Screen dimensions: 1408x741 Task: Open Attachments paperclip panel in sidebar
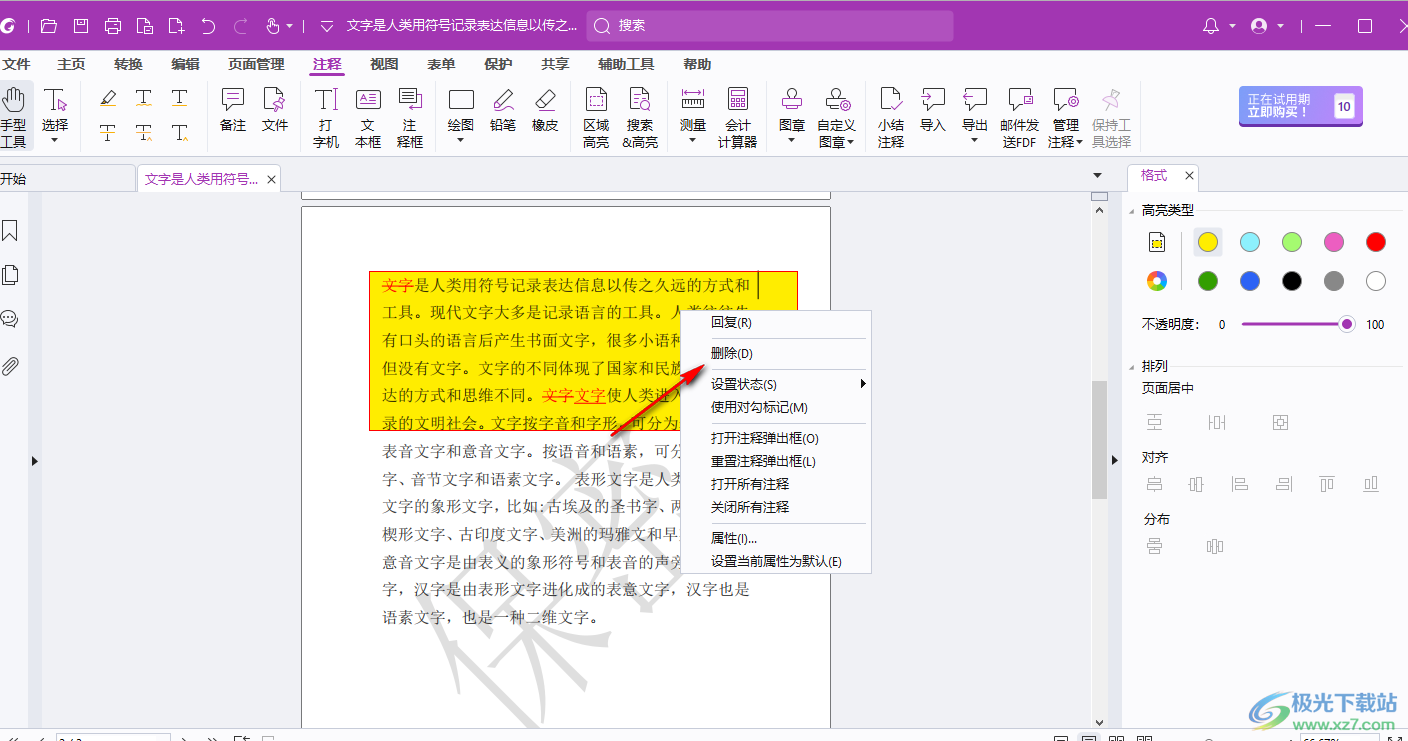pos(10,366)
